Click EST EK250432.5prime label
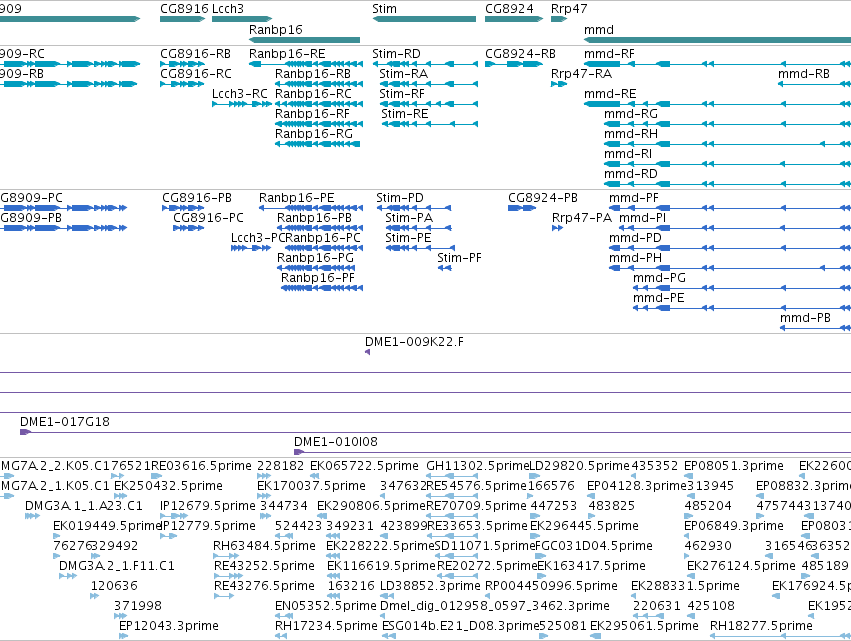 point(168,486)
